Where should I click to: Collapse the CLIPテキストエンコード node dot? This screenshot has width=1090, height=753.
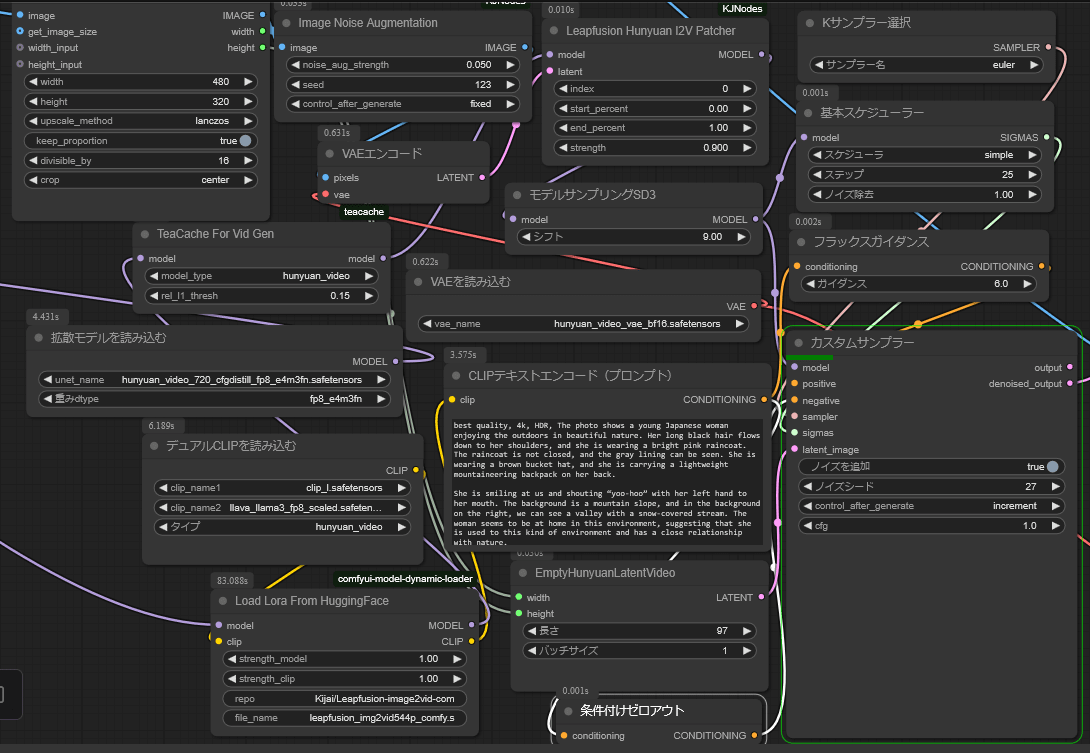(457, 375)
